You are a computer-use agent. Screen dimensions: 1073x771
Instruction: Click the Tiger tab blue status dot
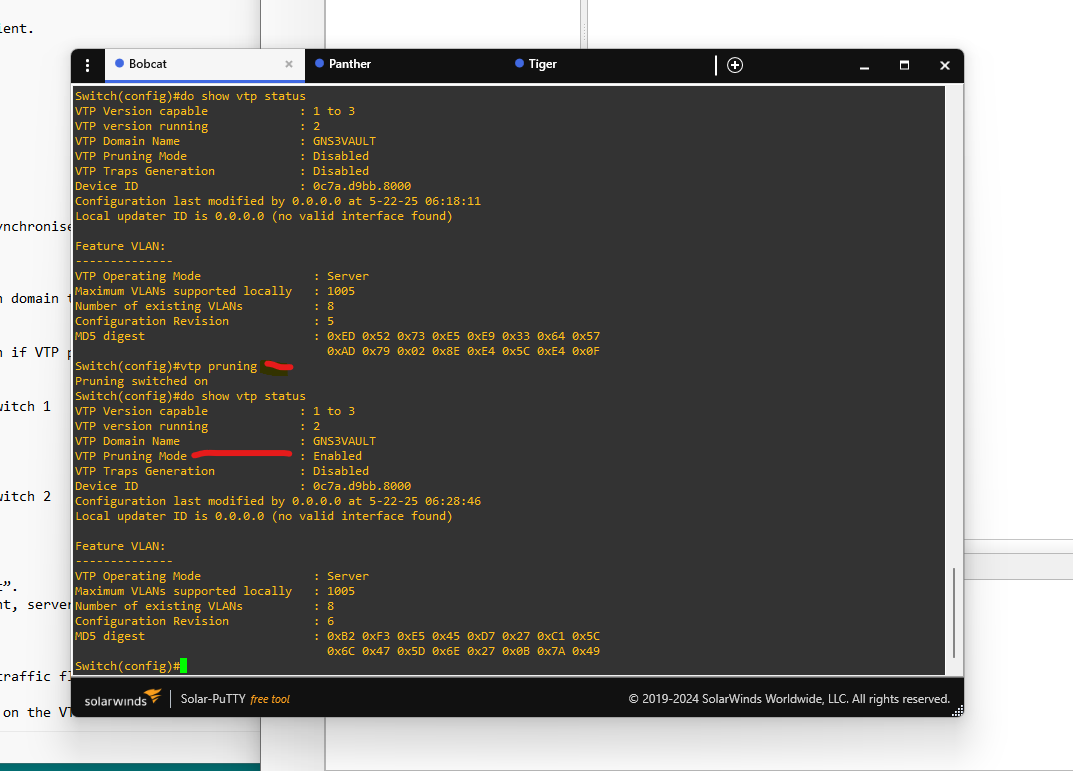click(519, 63)
